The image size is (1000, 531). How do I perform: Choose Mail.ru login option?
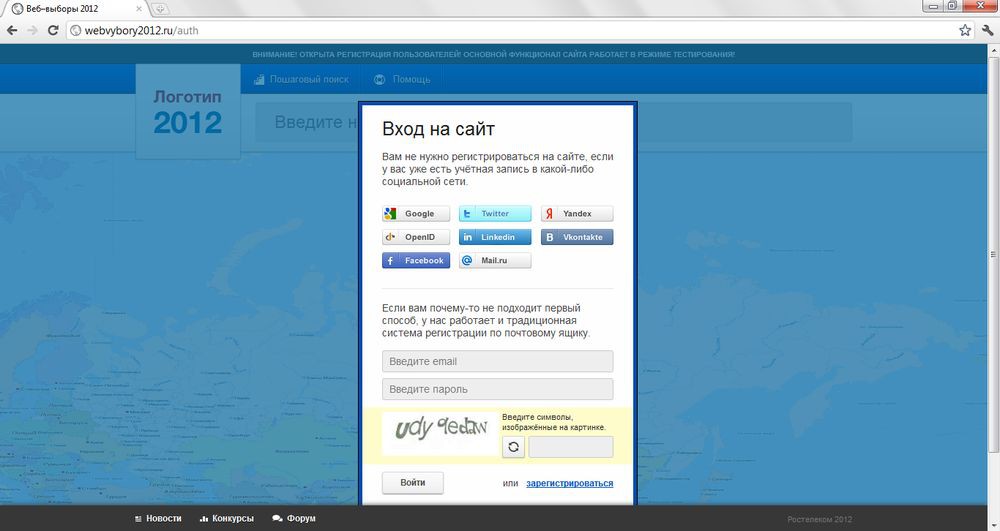click(495, 261)
